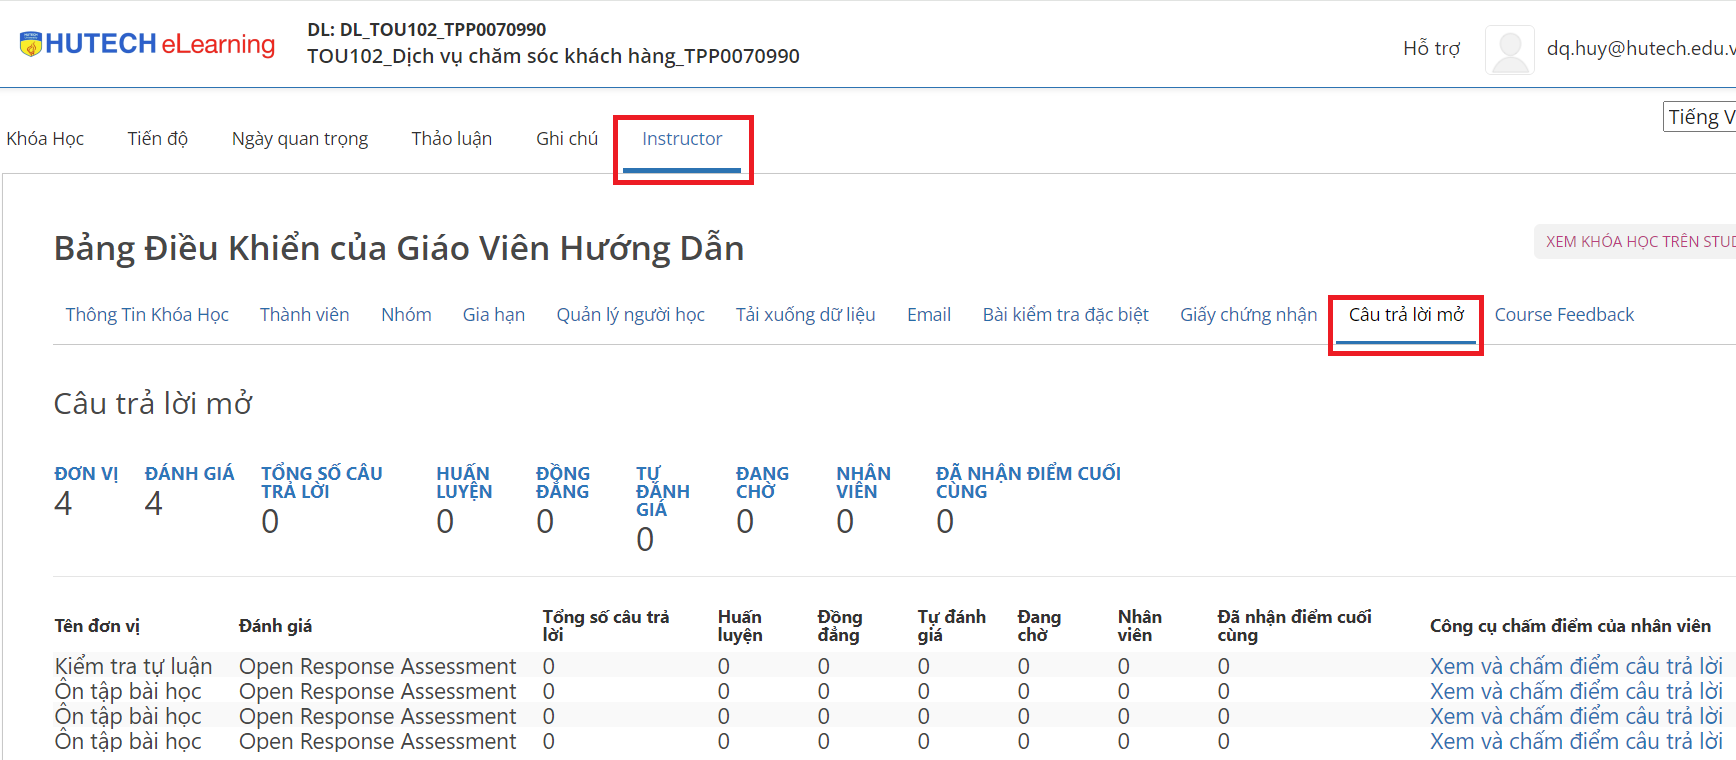Select the Ngày quan trọng tab

(x=300, y=139)
